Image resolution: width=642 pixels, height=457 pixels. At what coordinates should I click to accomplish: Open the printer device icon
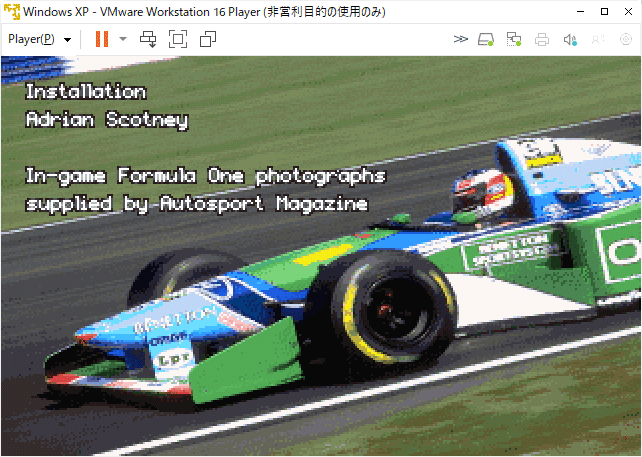542,40
